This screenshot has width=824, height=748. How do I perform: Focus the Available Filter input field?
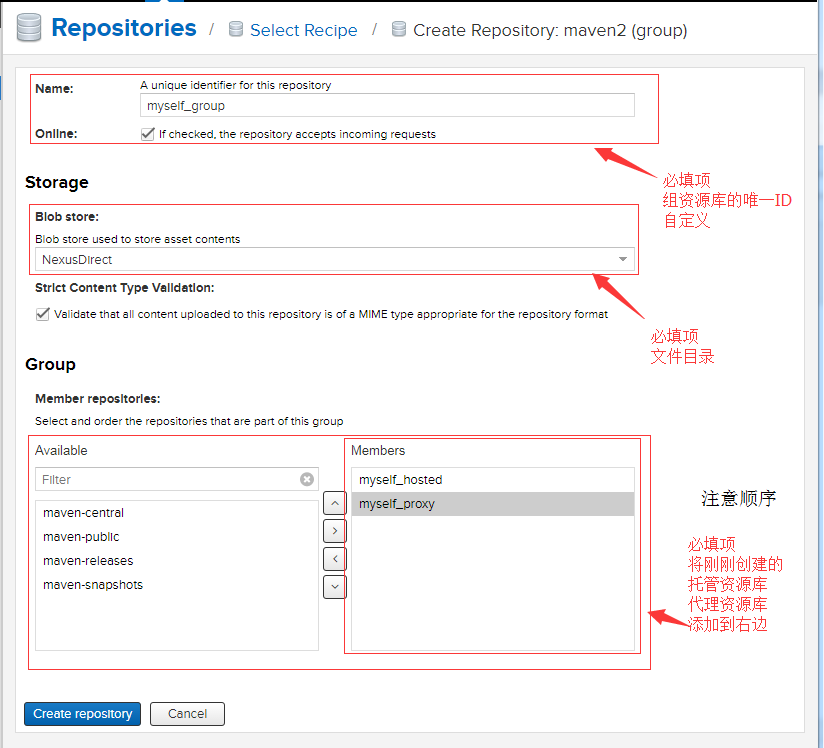click(177, 479)
